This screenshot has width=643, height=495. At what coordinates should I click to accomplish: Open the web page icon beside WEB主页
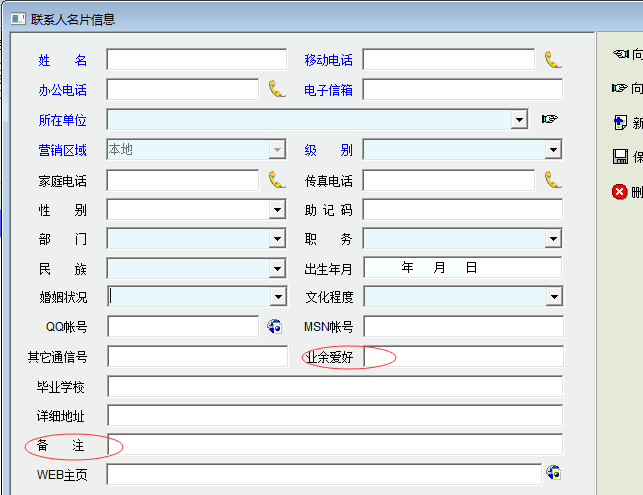(553, 473)
